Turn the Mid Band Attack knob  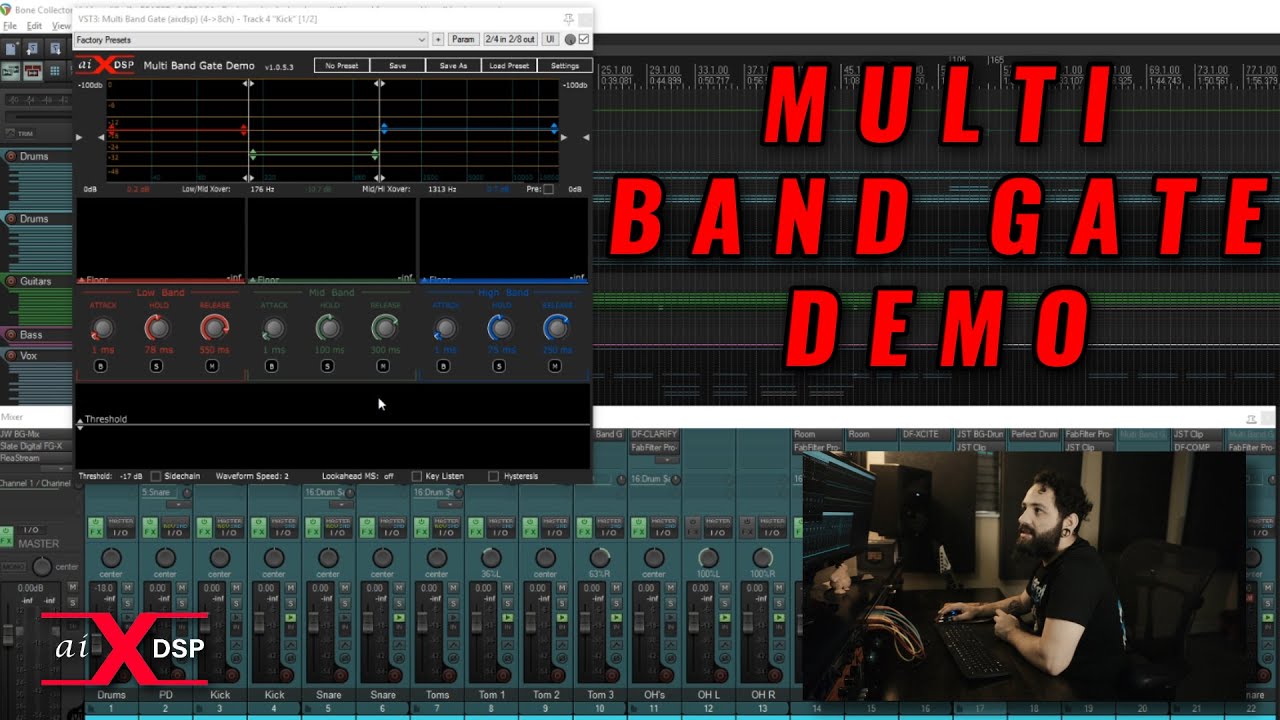tap(273, 327)
